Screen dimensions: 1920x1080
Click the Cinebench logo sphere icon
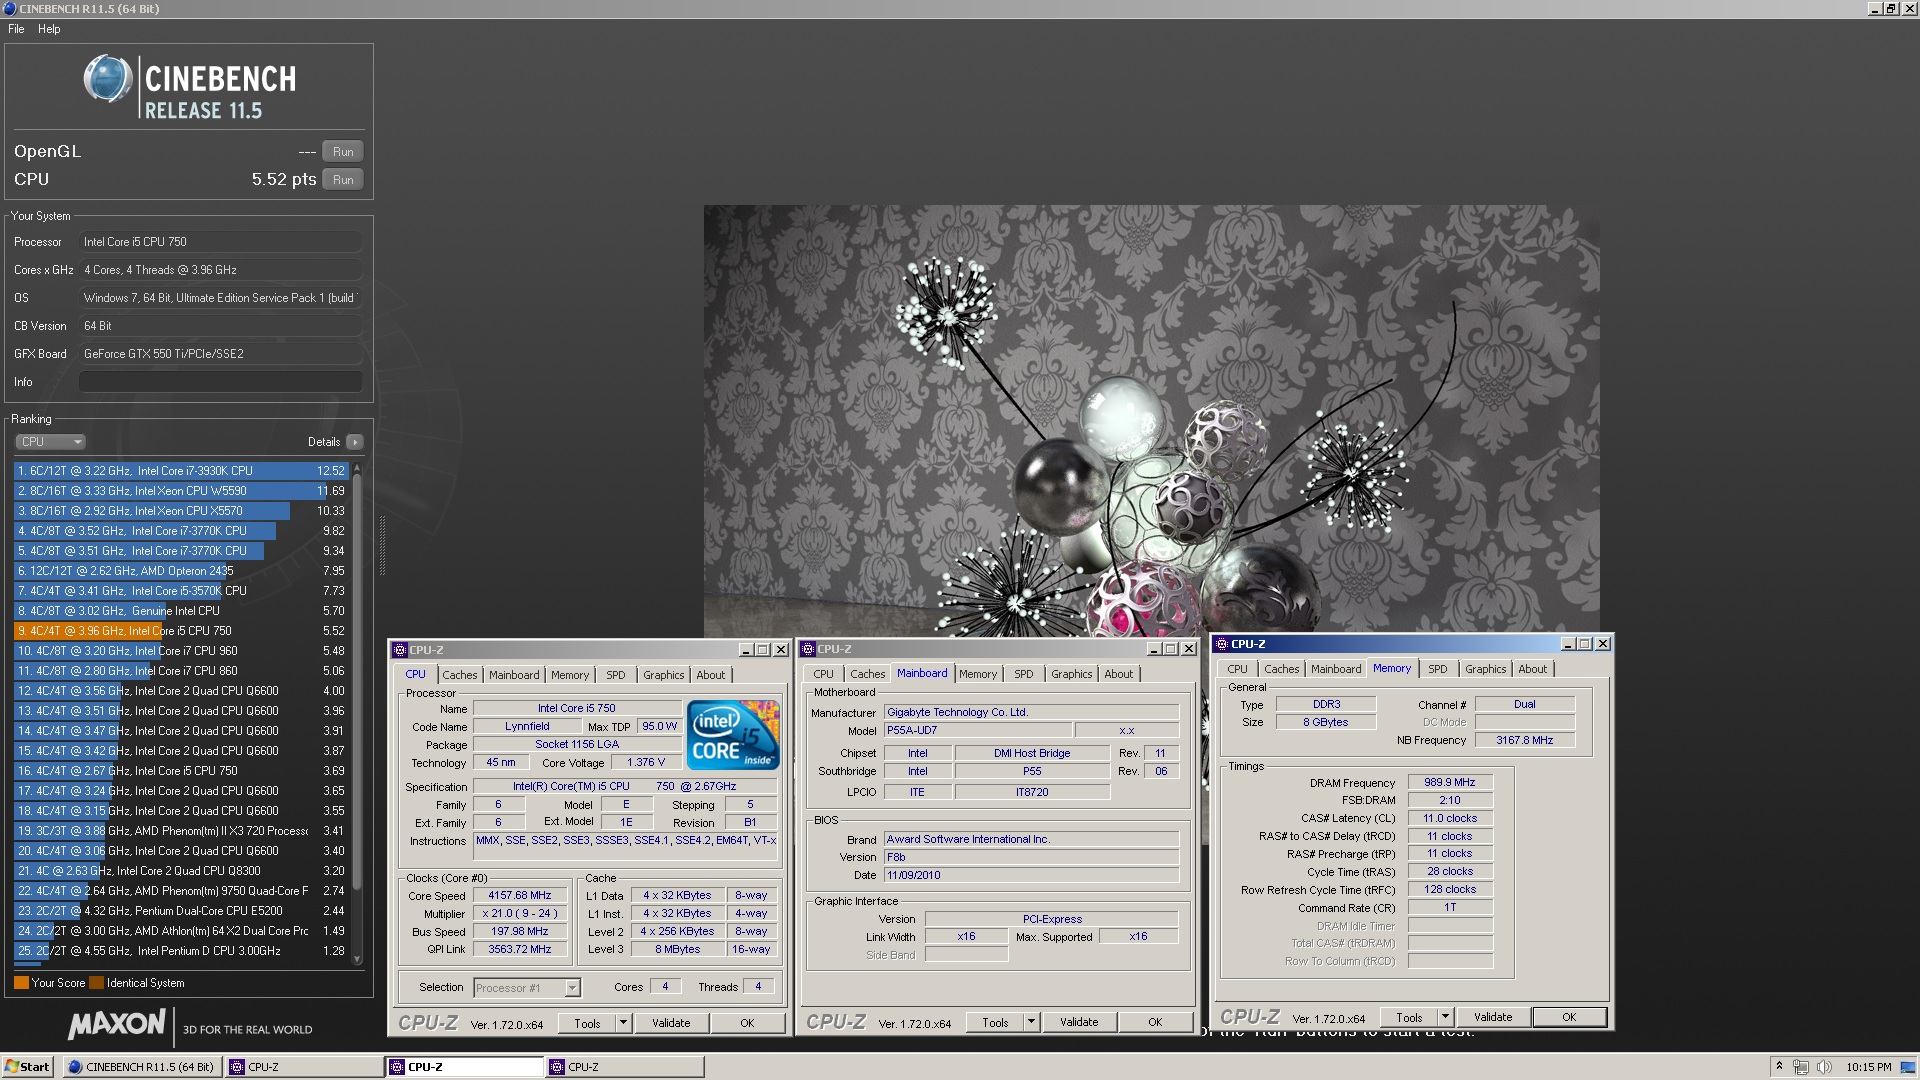point(107,79)
